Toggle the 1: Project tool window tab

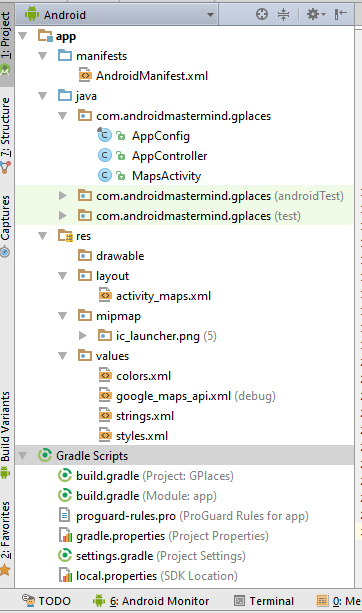tap(6, 44)
